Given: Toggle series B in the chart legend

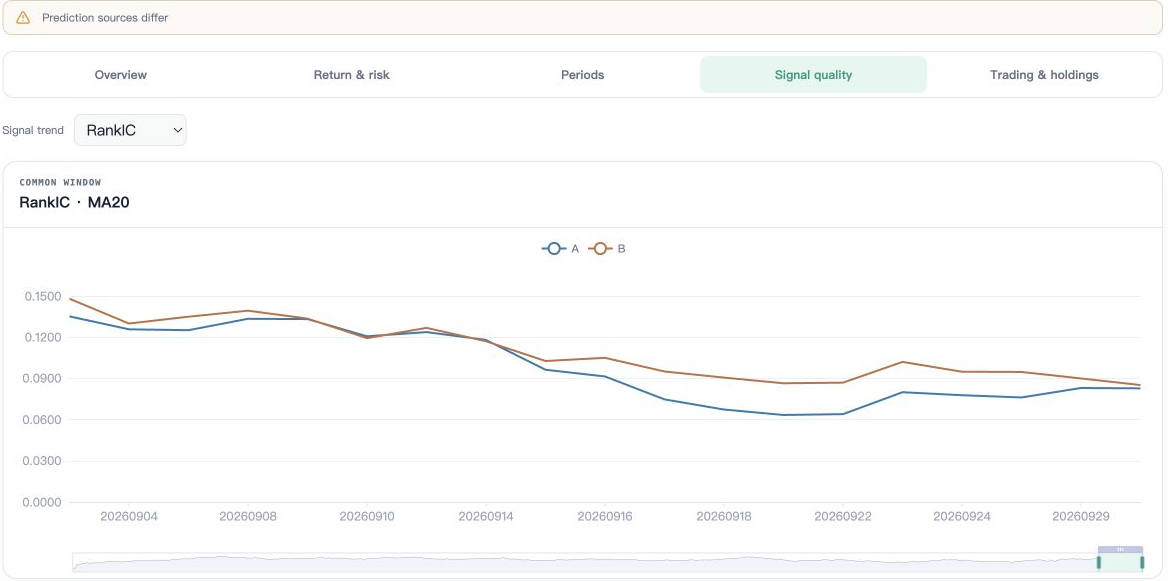Looking at the screenshot, I should (x=607, y=249).
